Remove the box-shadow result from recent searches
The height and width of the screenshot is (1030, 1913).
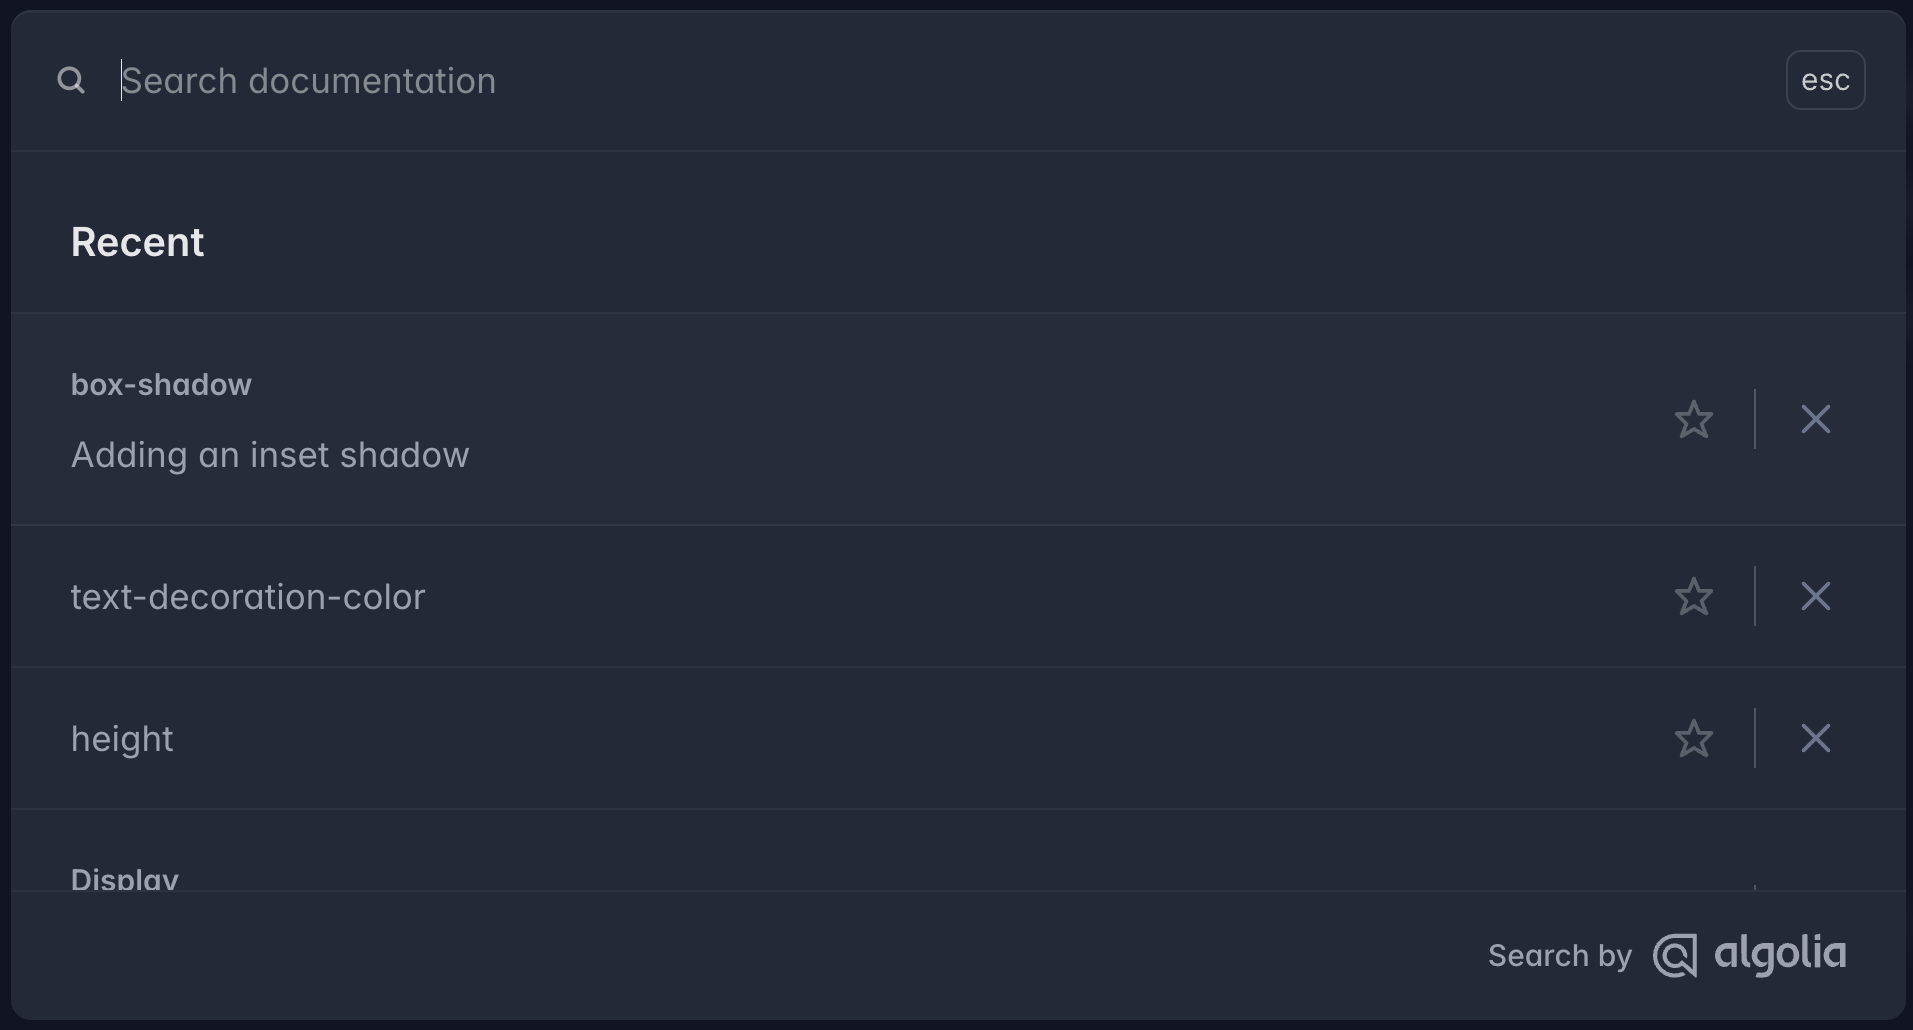(x=1815, y=420)
